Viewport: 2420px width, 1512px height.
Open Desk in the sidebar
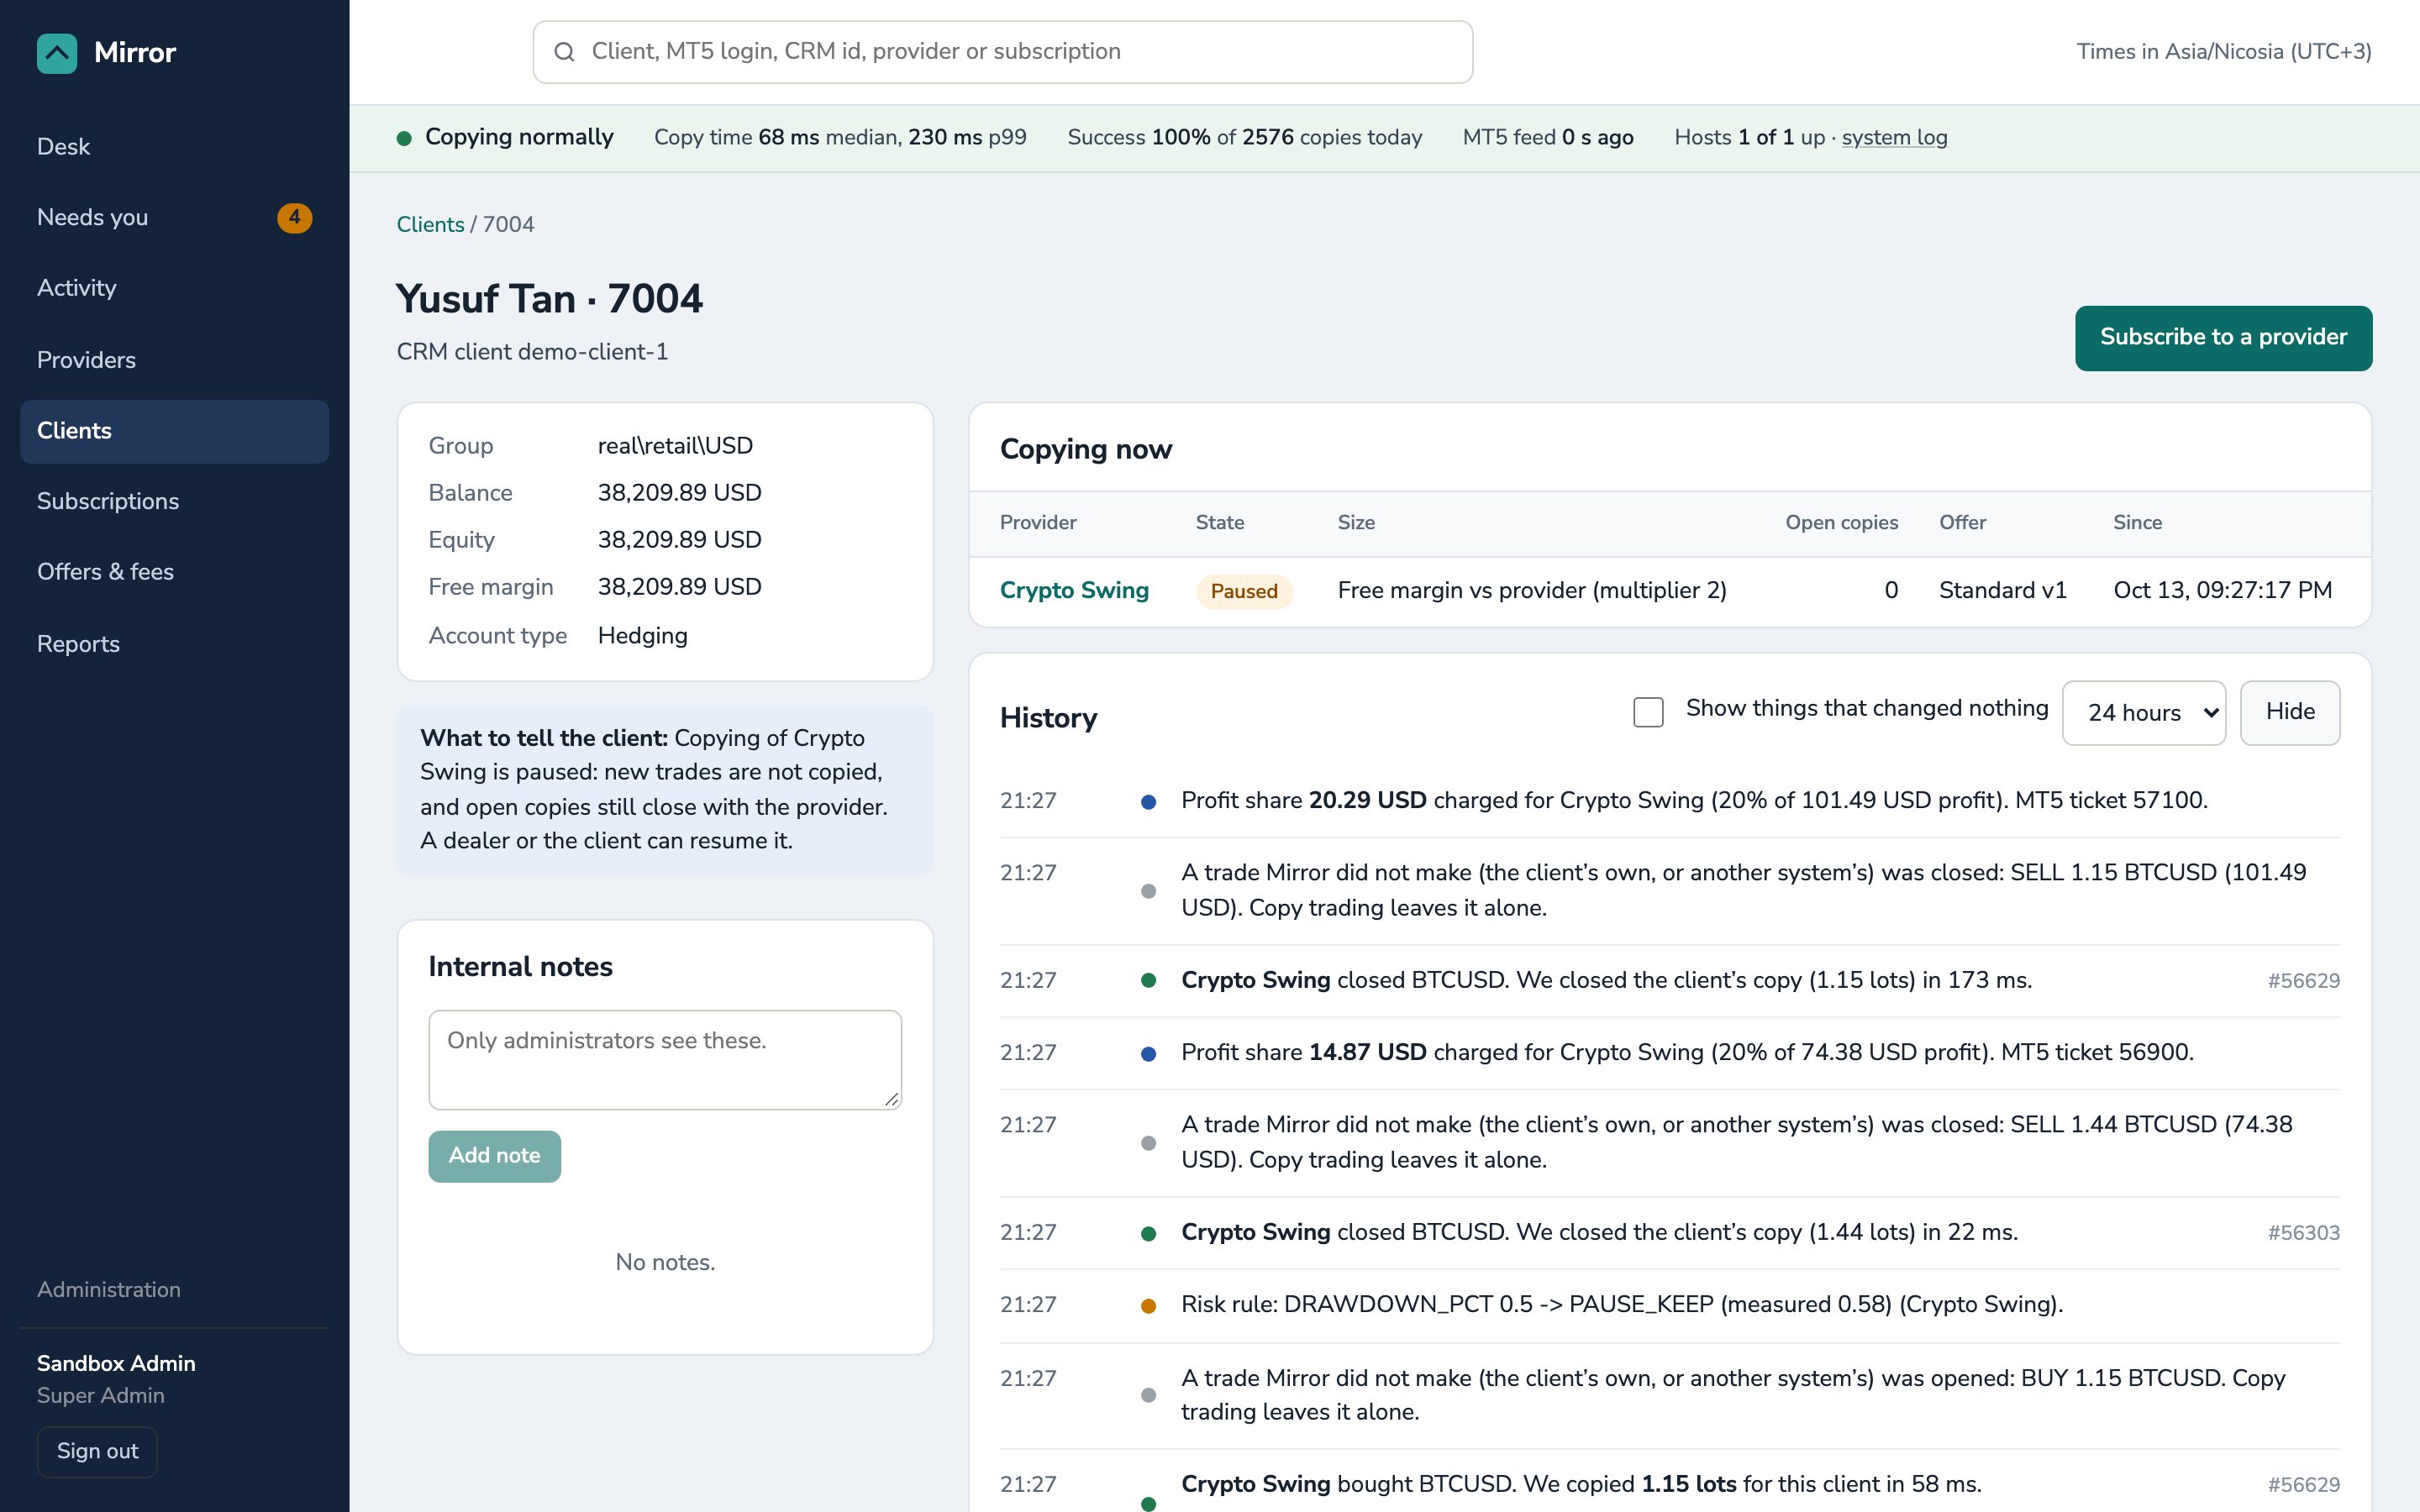(174, 147)
